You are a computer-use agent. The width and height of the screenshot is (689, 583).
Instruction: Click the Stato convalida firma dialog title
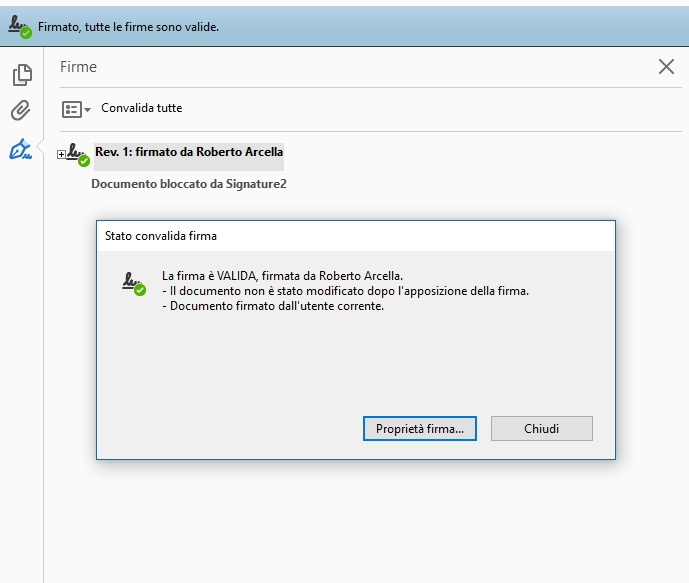[x=161, y=236]
